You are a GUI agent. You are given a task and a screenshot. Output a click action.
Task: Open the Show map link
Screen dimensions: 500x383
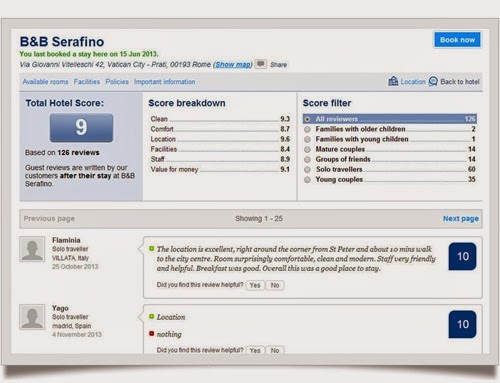[233, 64]
